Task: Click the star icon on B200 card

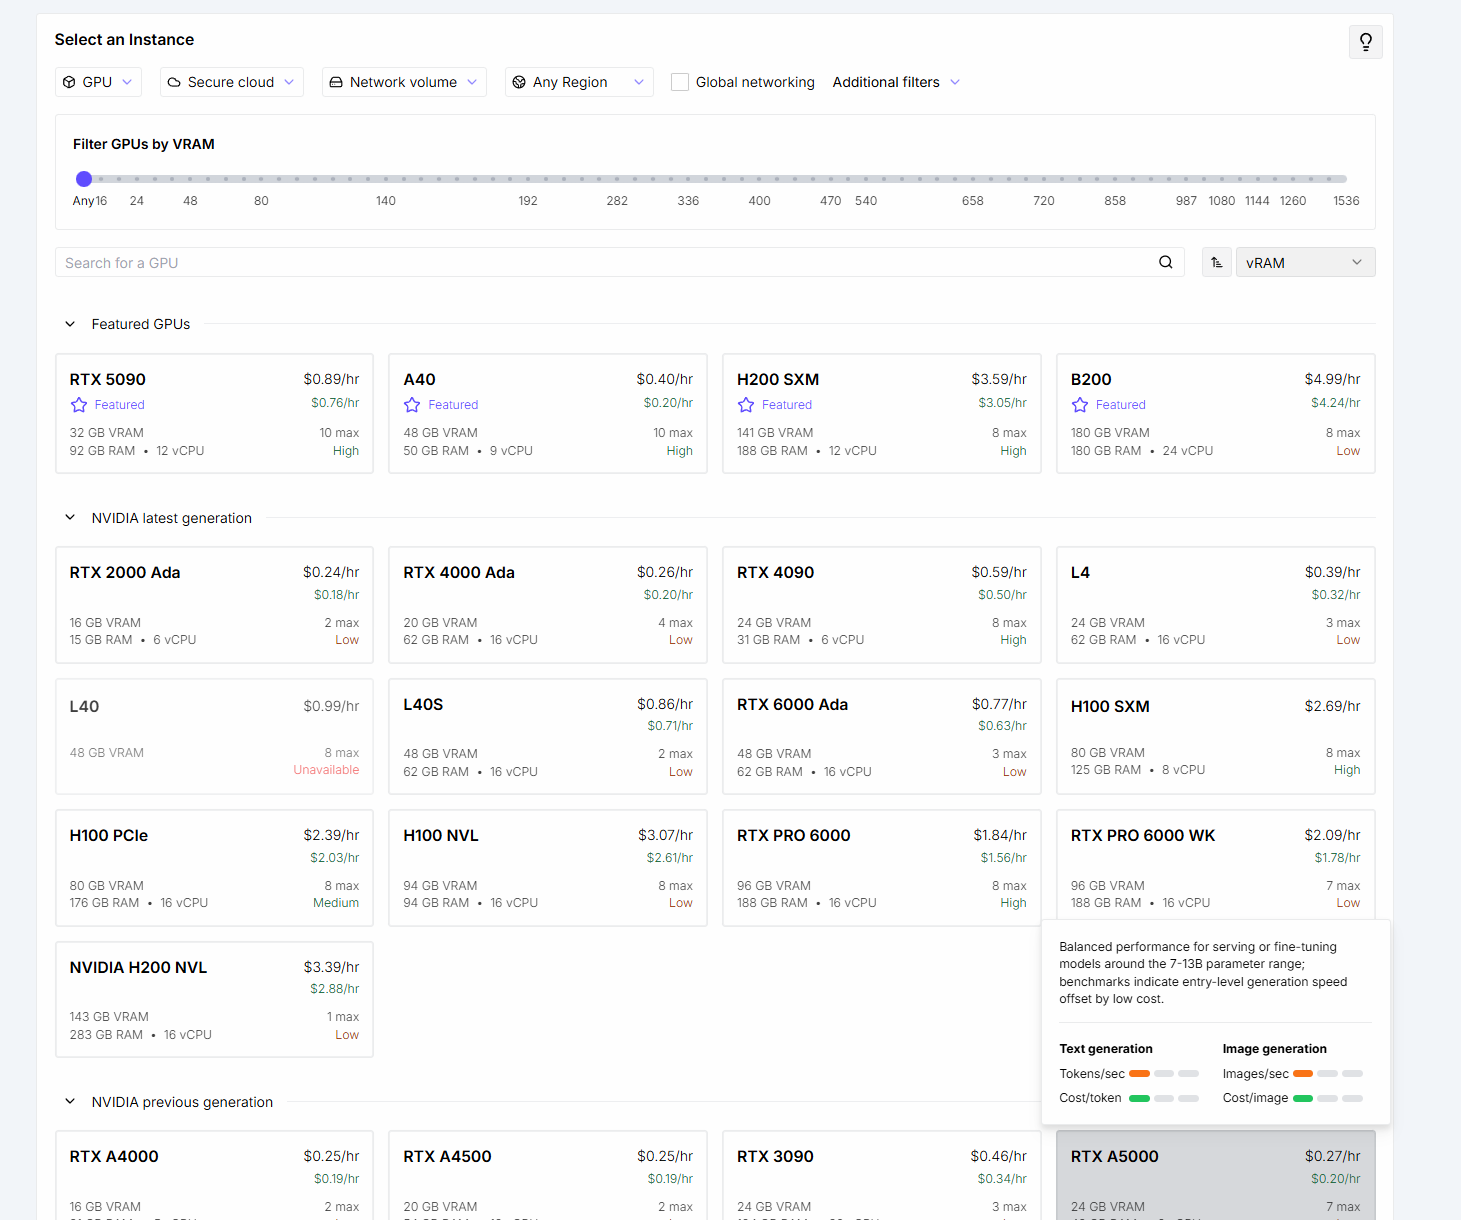Action: pos(1080,405)
